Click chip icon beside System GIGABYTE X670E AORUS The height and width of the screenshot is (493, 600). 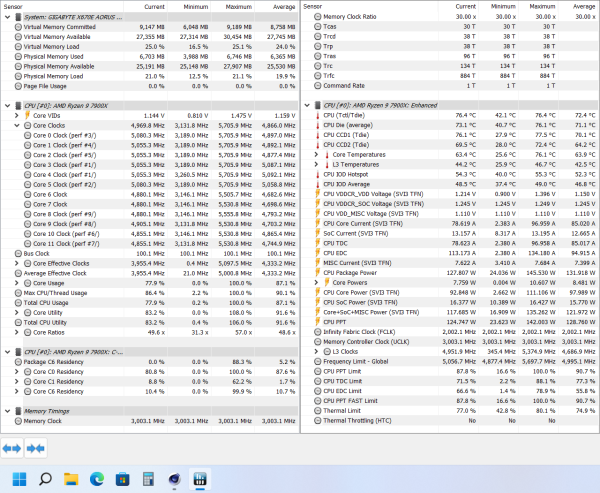18,17
